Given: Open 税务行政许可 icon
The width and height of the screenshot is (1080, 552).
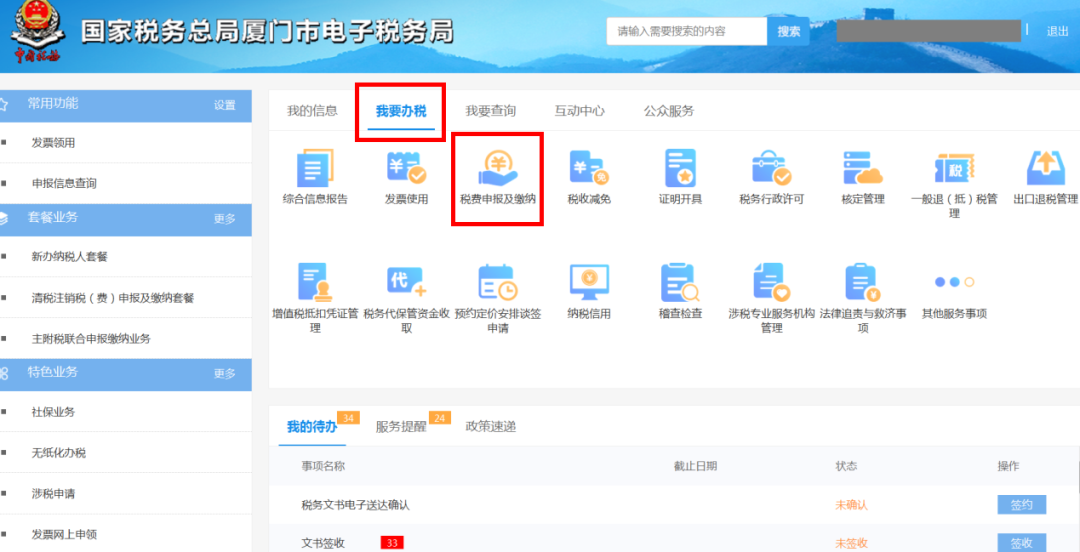Looking at the screenshot, I should click(x=771, y=169).
